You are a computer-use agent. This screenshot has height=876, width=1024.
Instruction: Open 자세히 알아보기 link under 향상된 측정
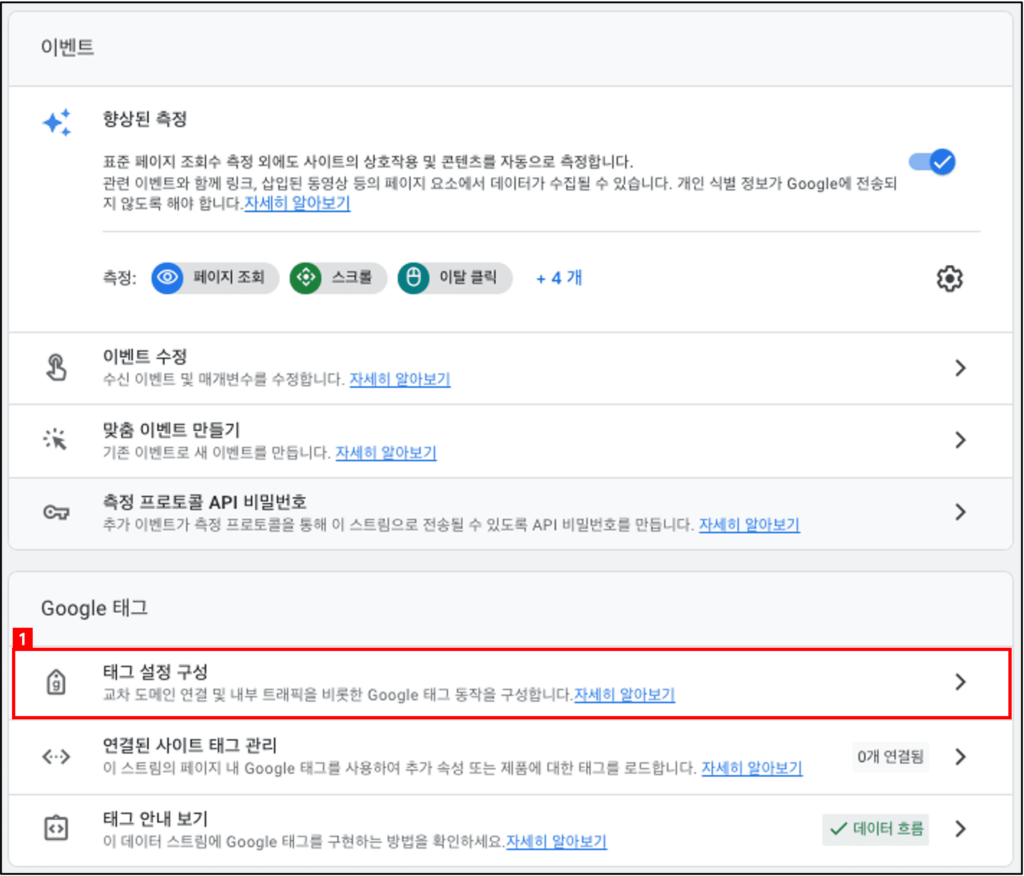coord(297,203)
